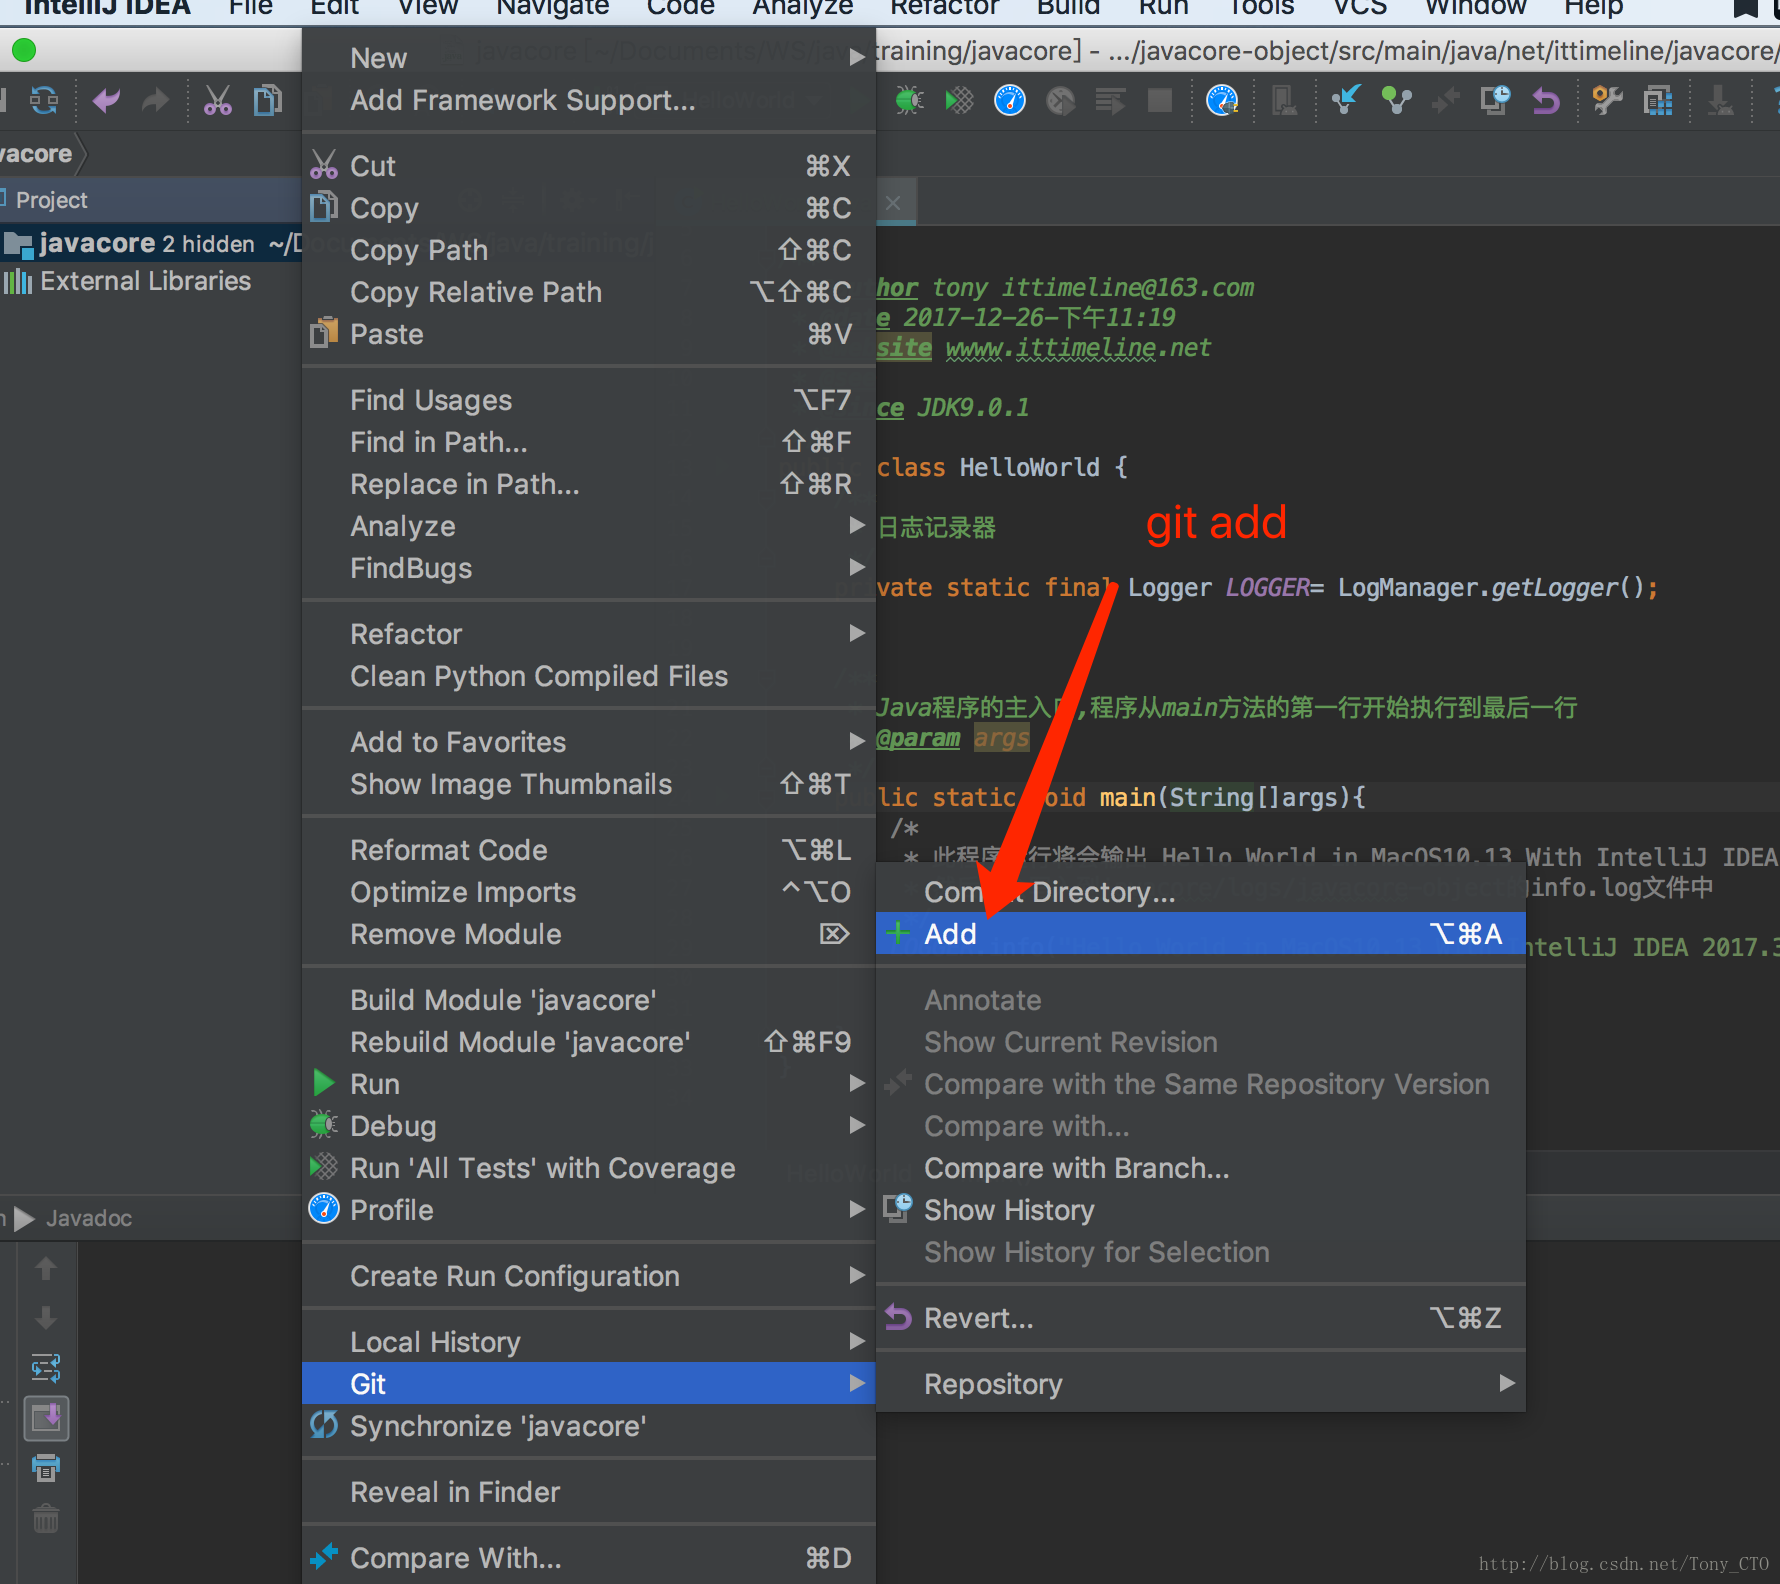
Task: Click the trash Clear All icon
Action: point(46,1519)
